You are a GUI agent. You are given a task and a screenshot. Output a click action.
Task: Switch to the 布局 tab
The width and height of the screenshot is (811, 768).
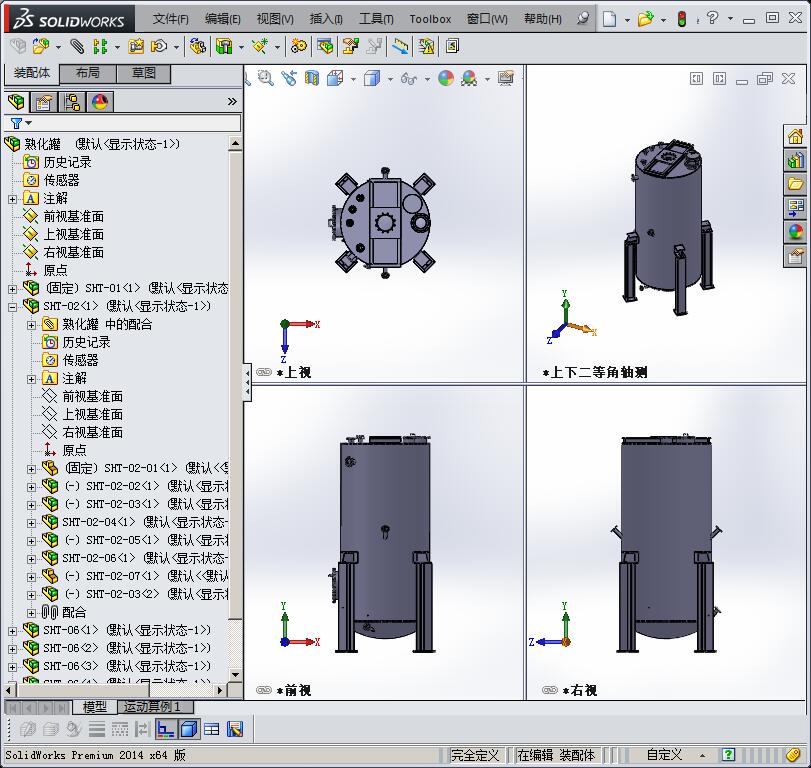click(x=88, y=73)
